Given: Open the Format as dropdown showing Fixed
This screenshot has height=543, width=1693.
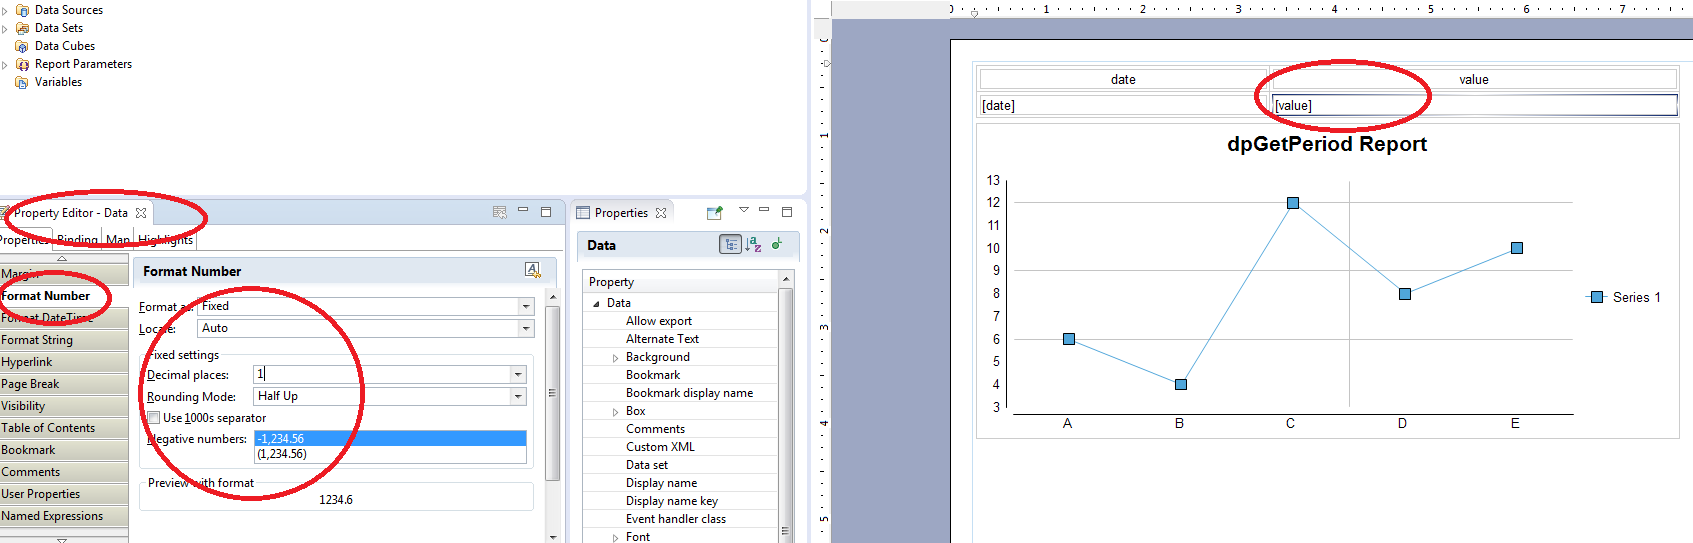Looking at the screenshot, I should 526,307.
